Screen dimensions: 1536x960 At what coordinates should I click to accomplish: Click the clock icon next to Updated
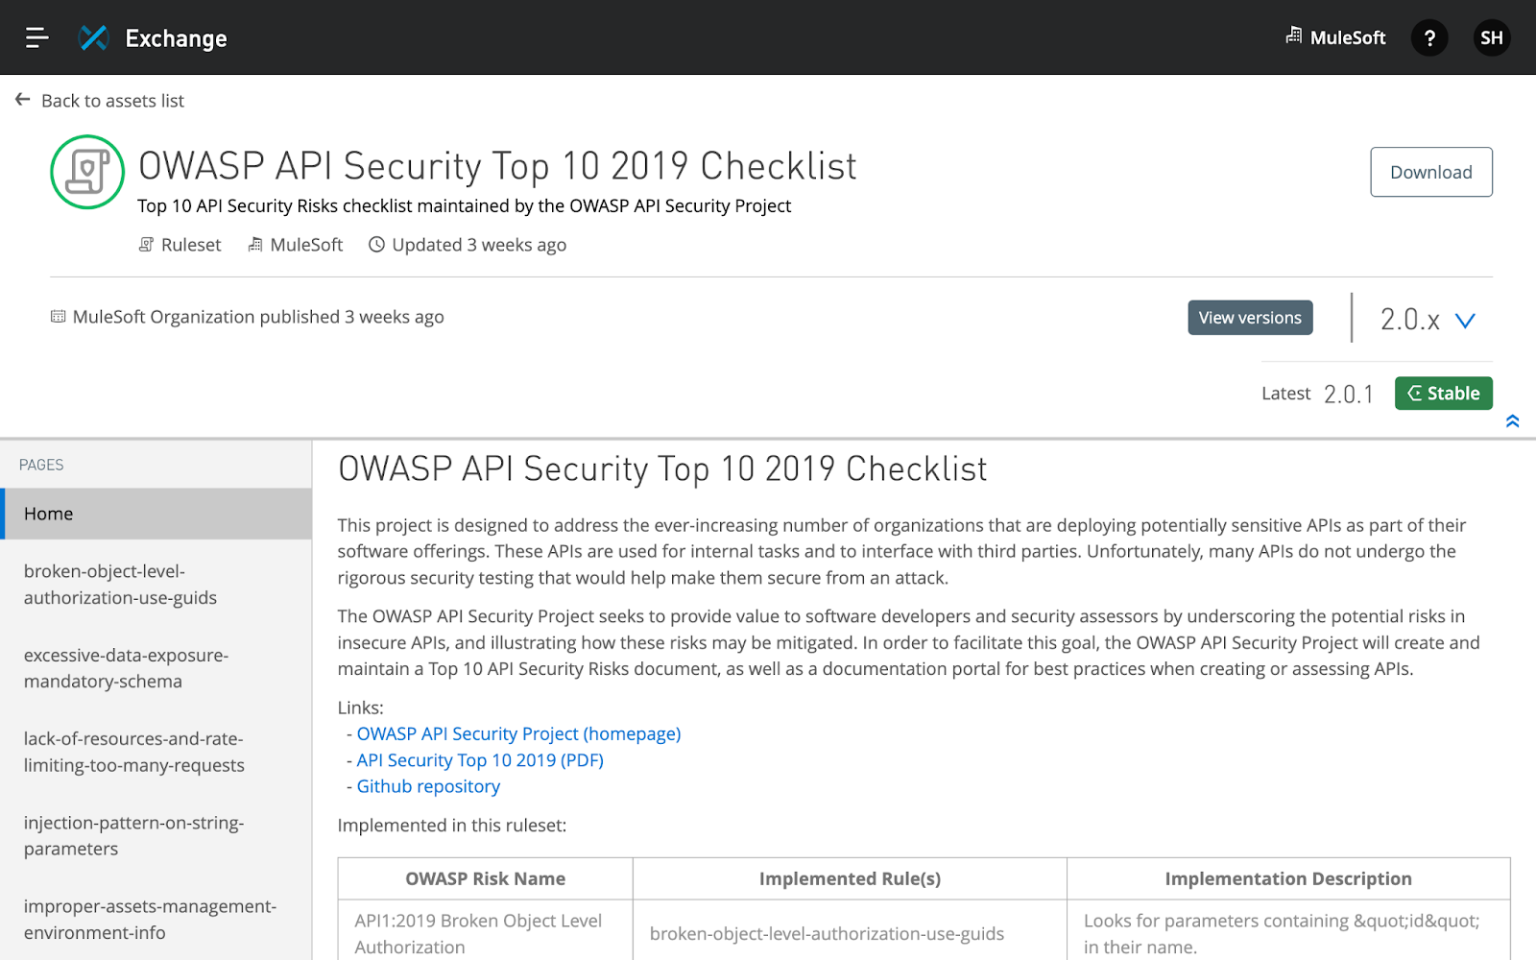coord(376,244)
